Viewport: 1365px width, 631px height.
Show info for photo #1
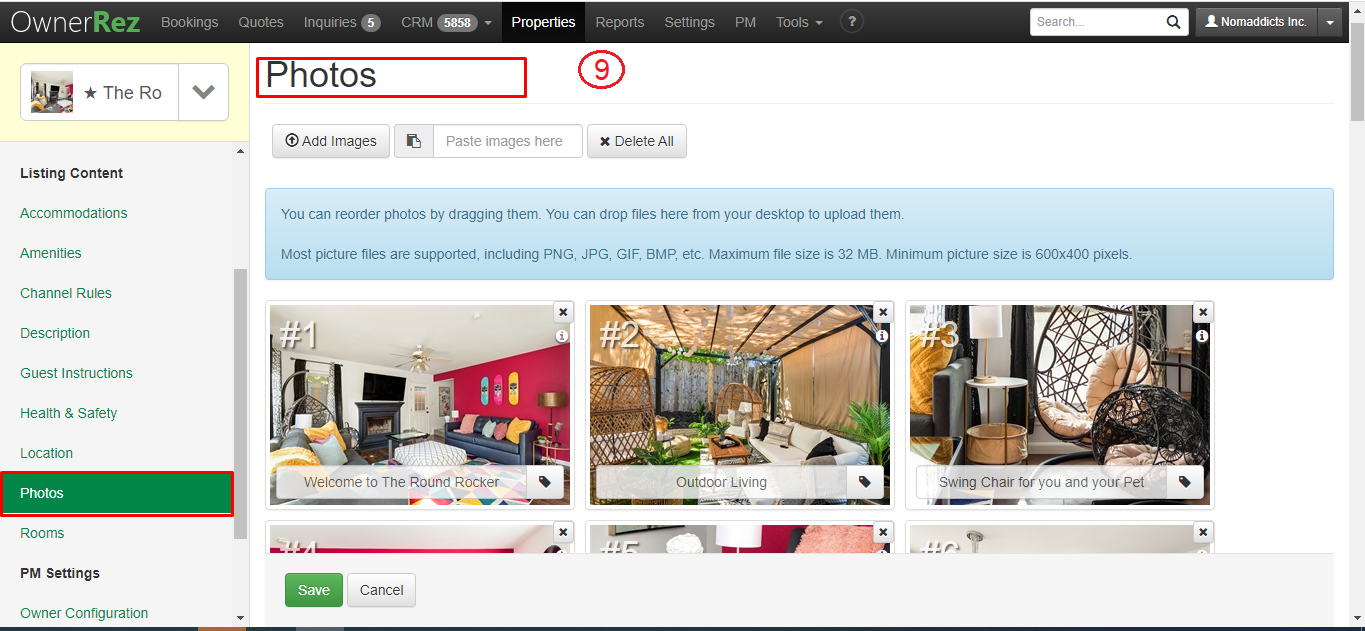point(562,337)
